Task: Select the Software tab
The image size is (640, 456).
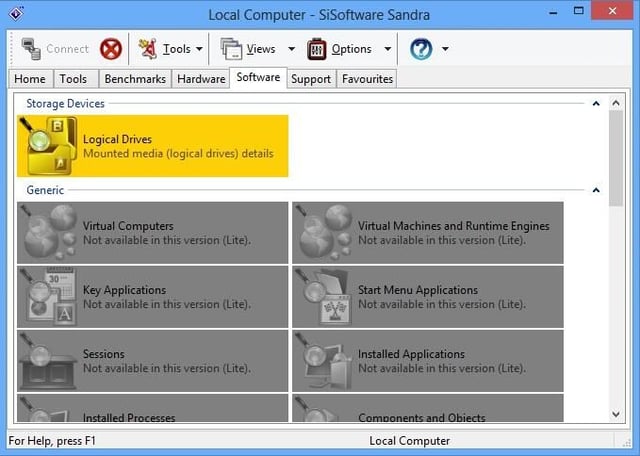Action: click(x=258, y=77)
